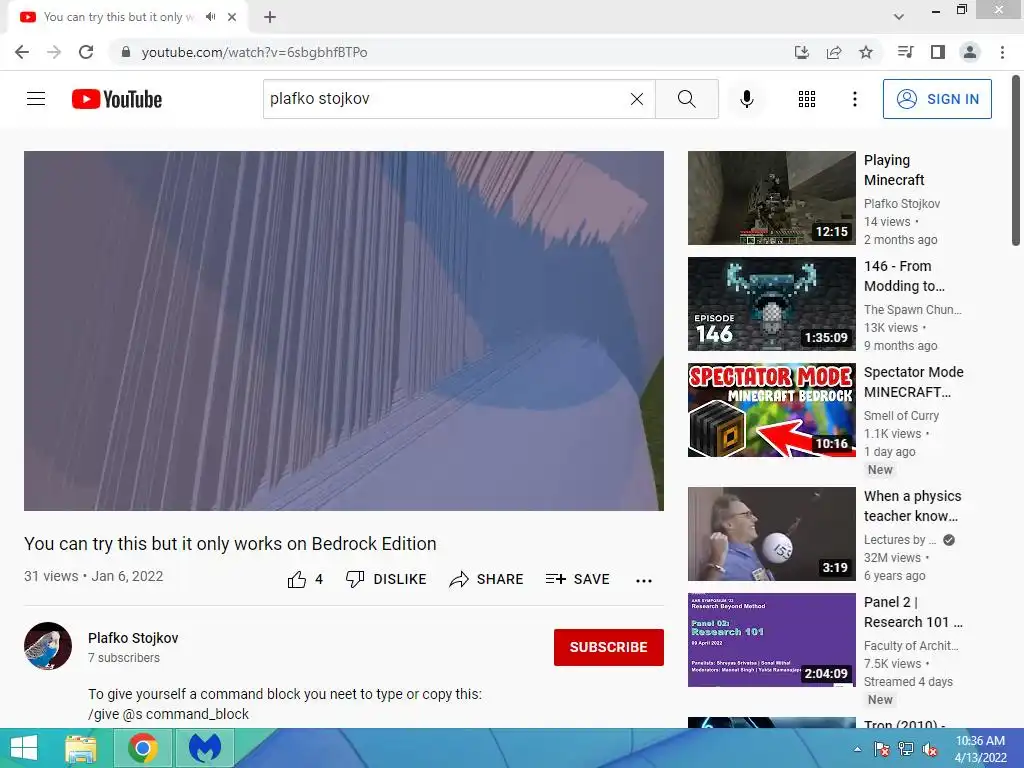Open a new browser tab
This screenshot has height=768, width=1024.
(270, 17)
